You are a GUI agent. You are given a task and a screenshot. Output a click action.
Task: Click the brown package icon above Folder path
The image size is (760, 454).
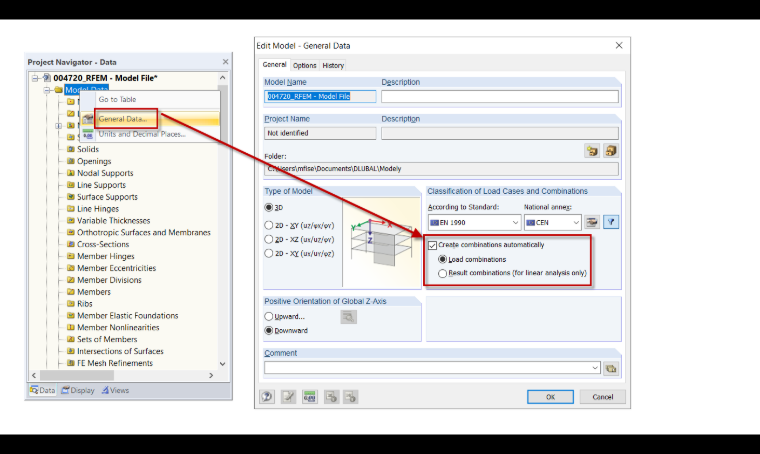tap(611, 151)
